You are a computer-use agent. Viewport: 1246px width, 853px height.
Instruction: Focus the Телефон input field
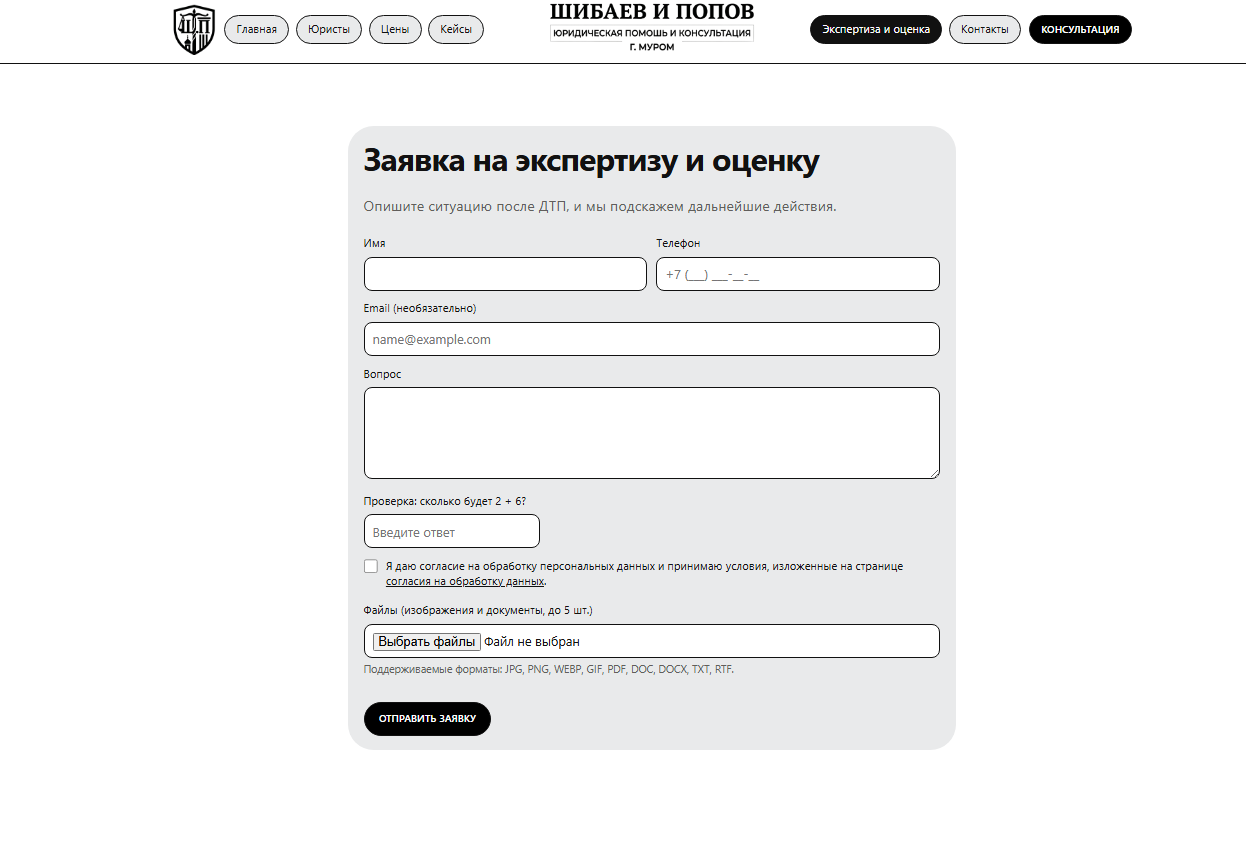pos(798,274)
